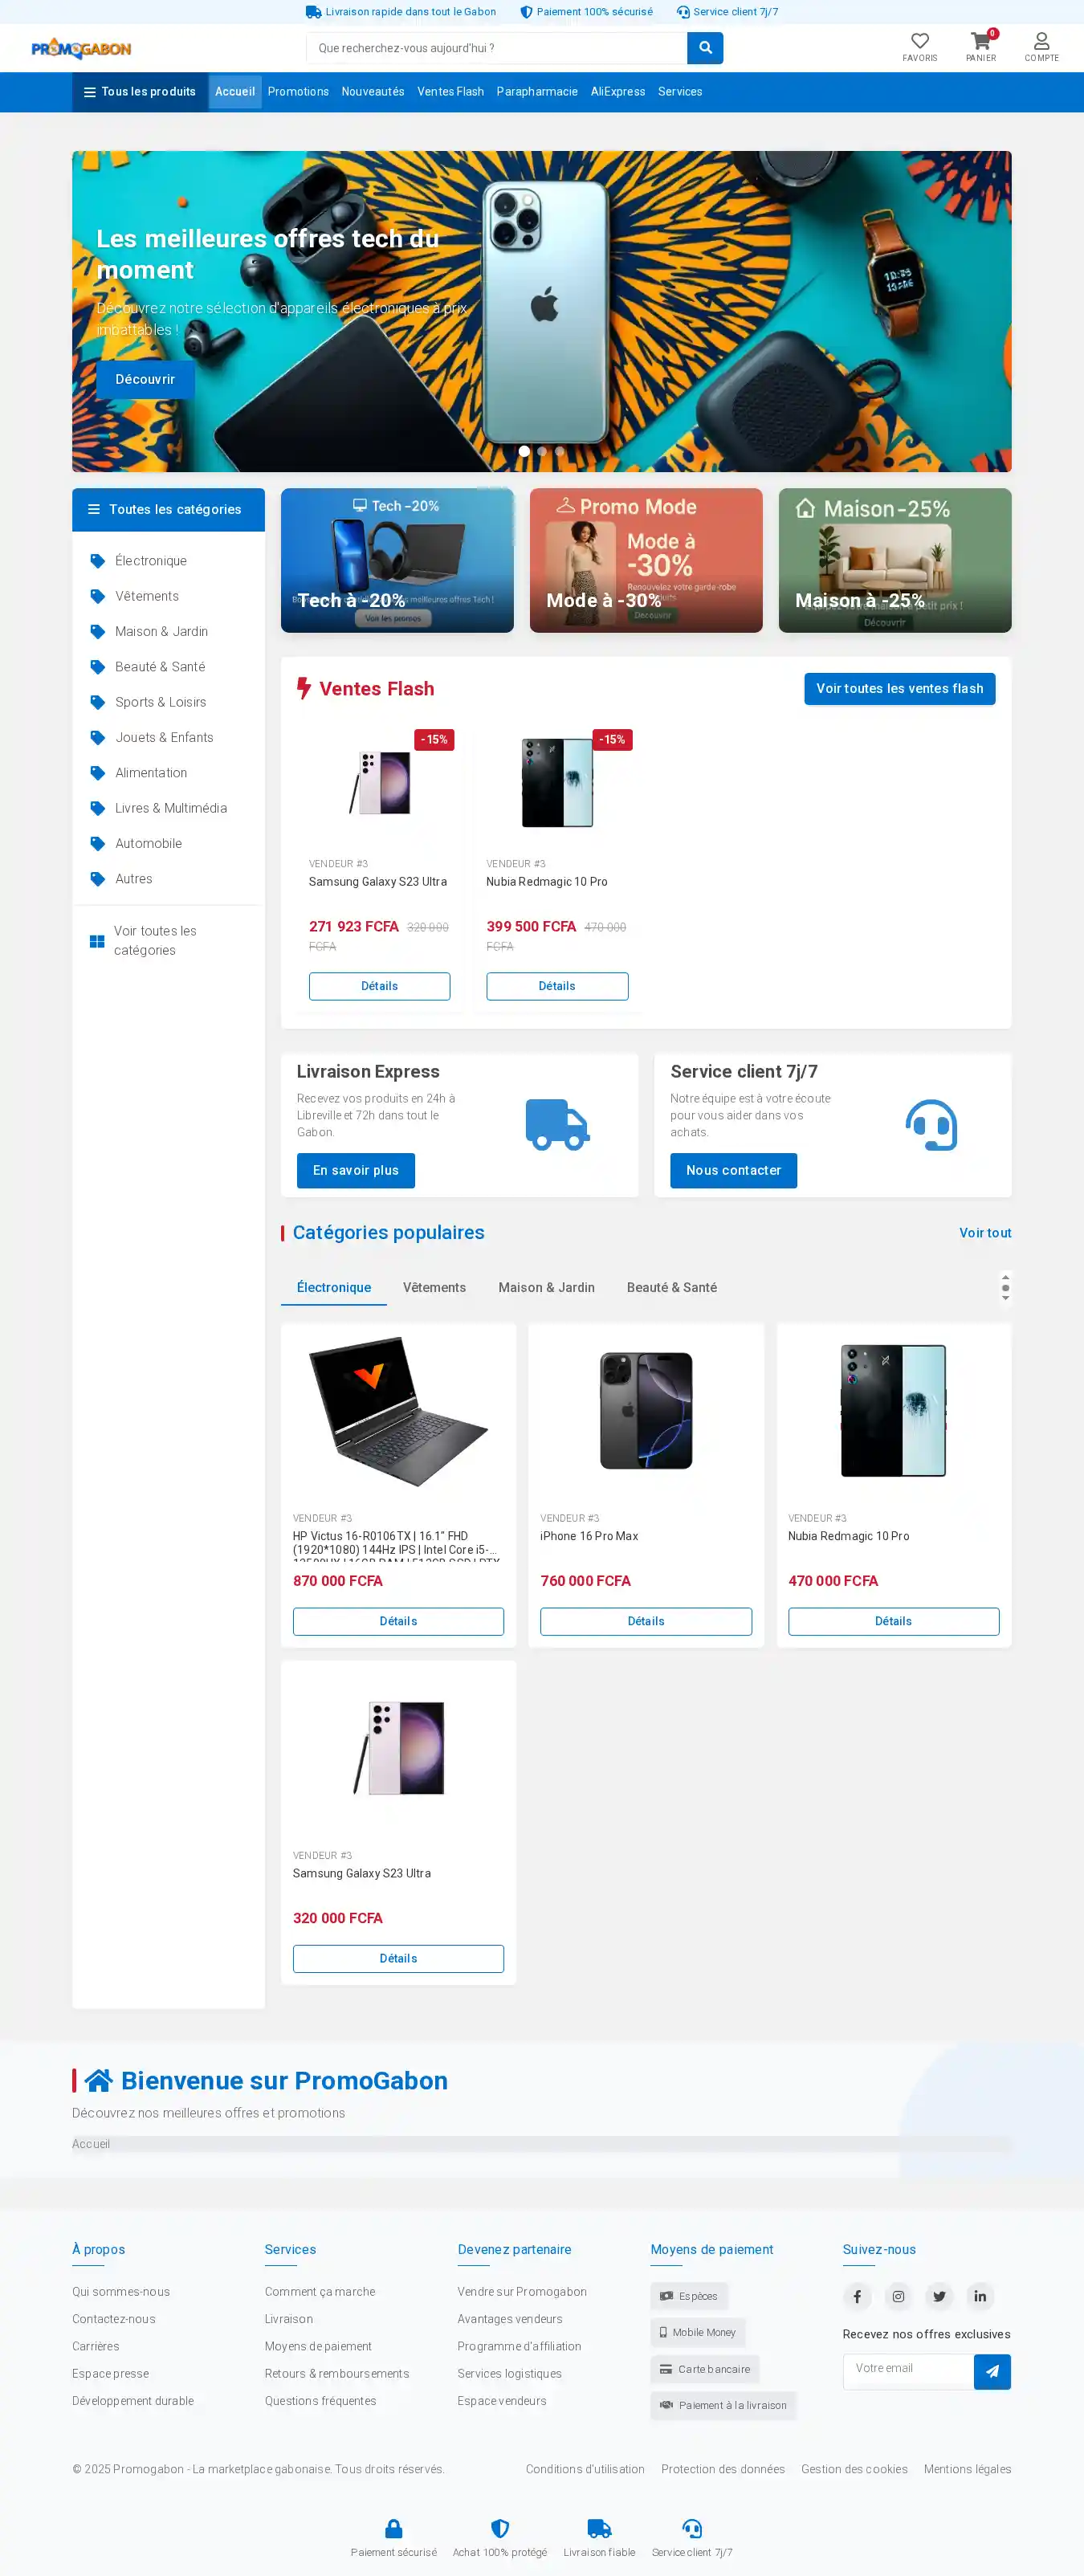
Task: Open the Favoris heart icon
Action: pos(919,46)
